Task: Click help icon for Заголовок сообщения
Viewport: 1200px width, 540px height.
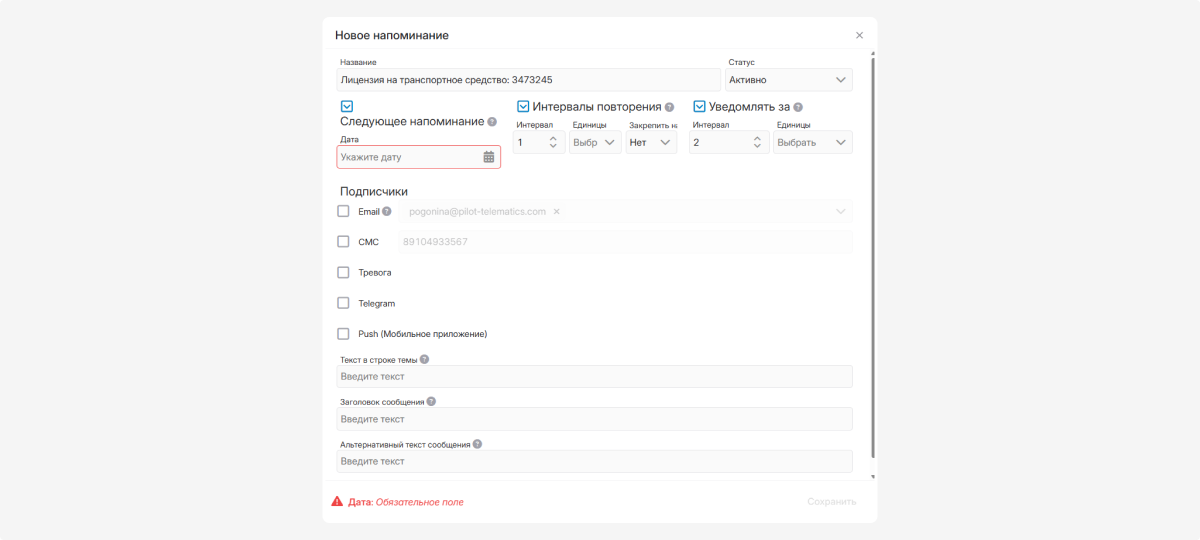Action: coord(431,402)
